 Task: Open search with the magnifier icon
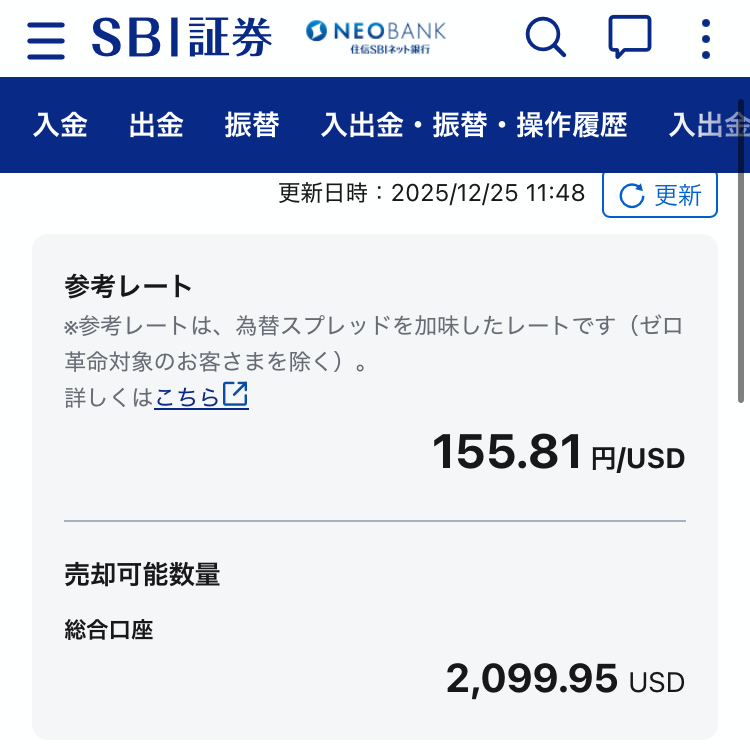click(x=545, y=38)
